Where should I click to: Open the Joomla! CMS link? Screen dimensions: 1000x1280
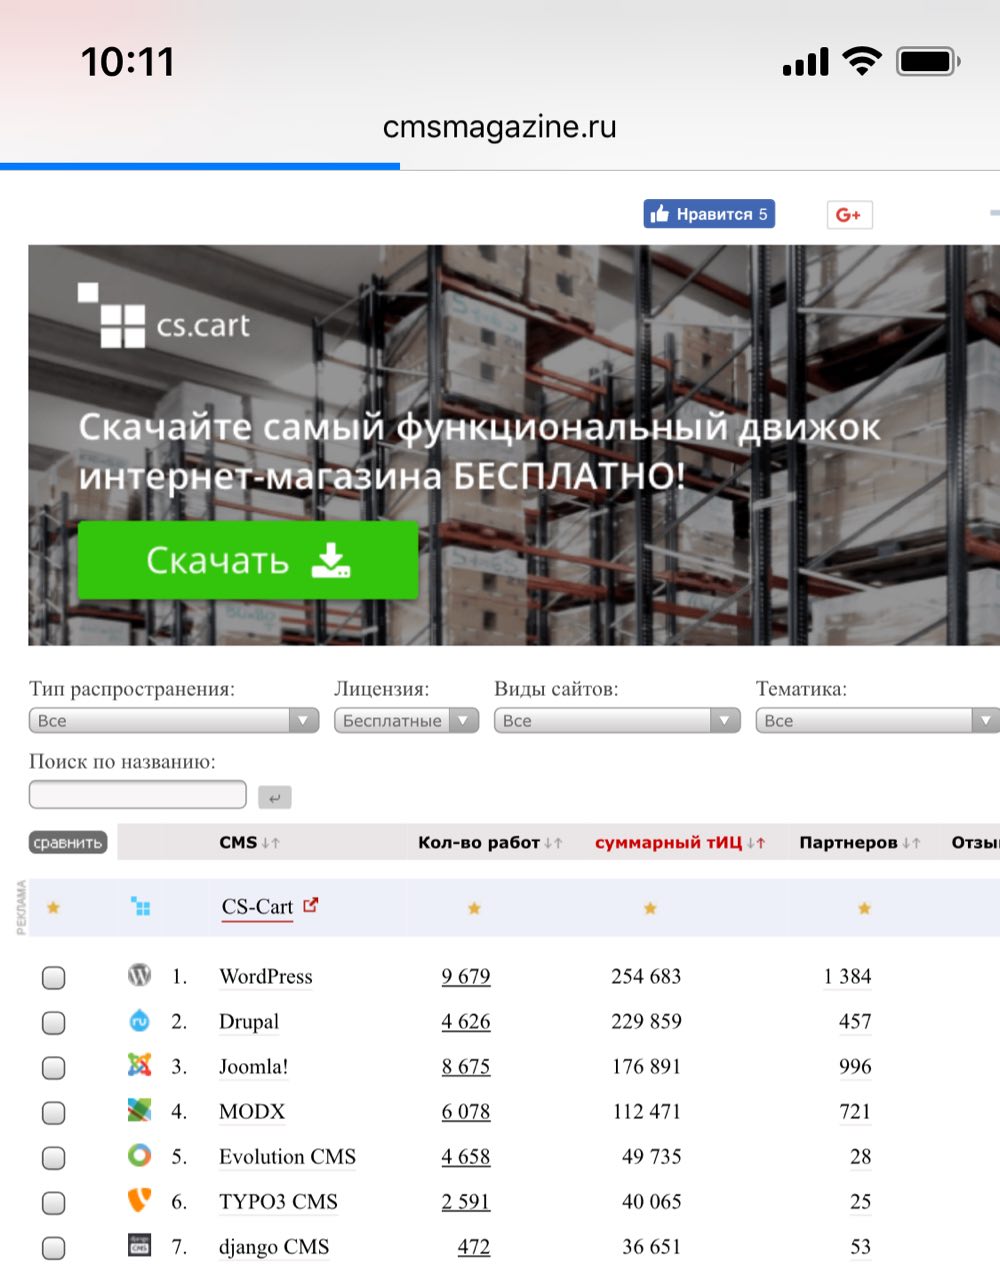(x=254, y=1067)
